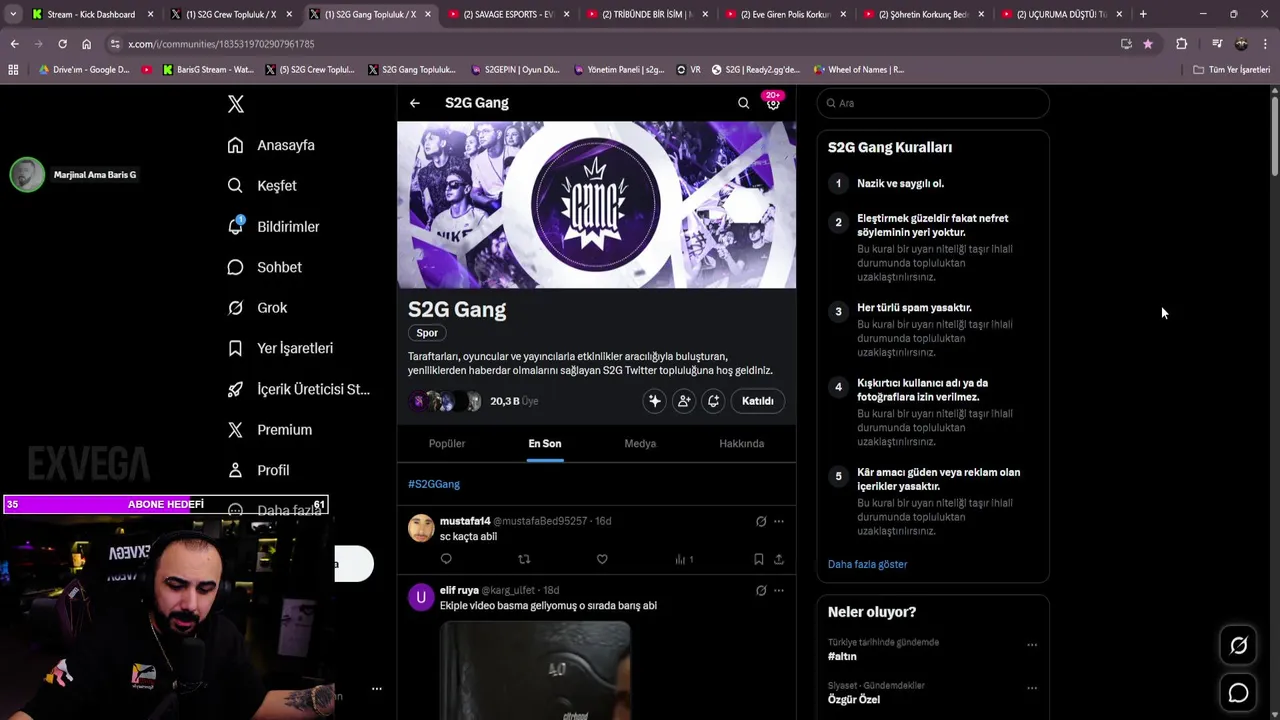Open the #altın trending topic
This screenshot has width=1280, height=720.
(842, 656)
